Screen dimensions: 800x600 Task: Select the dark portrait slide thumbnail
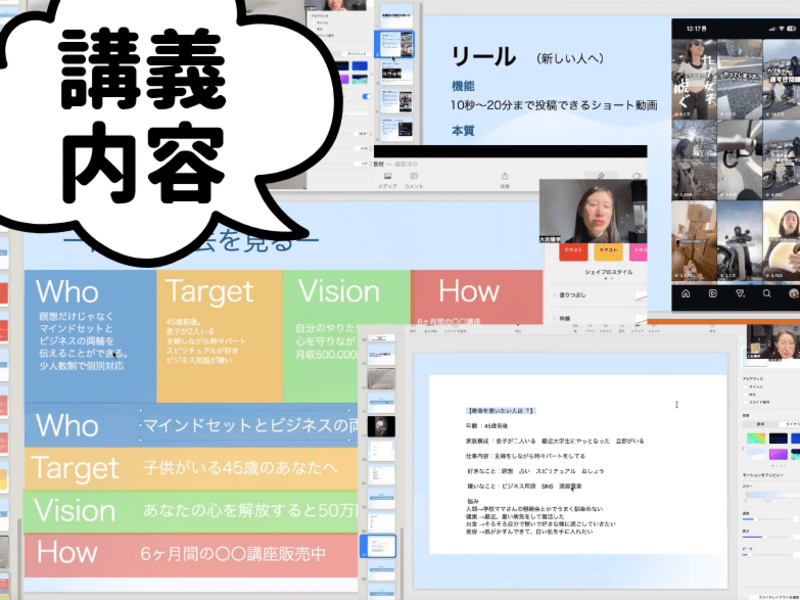pyautogui.click(x=384, y=427)
